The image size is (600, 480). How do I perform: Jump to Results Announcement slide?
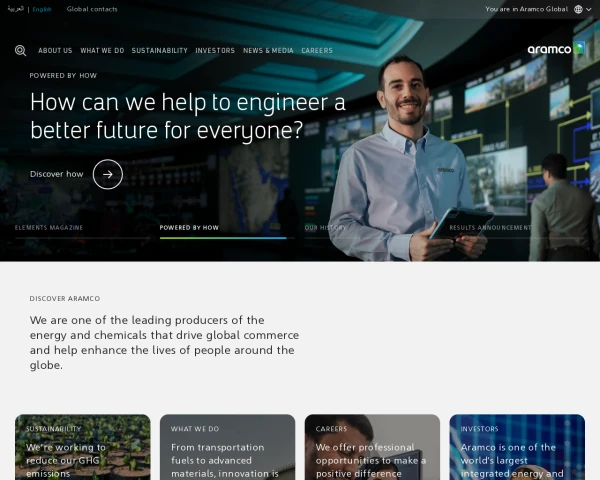pyautogui.click(x=491, y=228)
